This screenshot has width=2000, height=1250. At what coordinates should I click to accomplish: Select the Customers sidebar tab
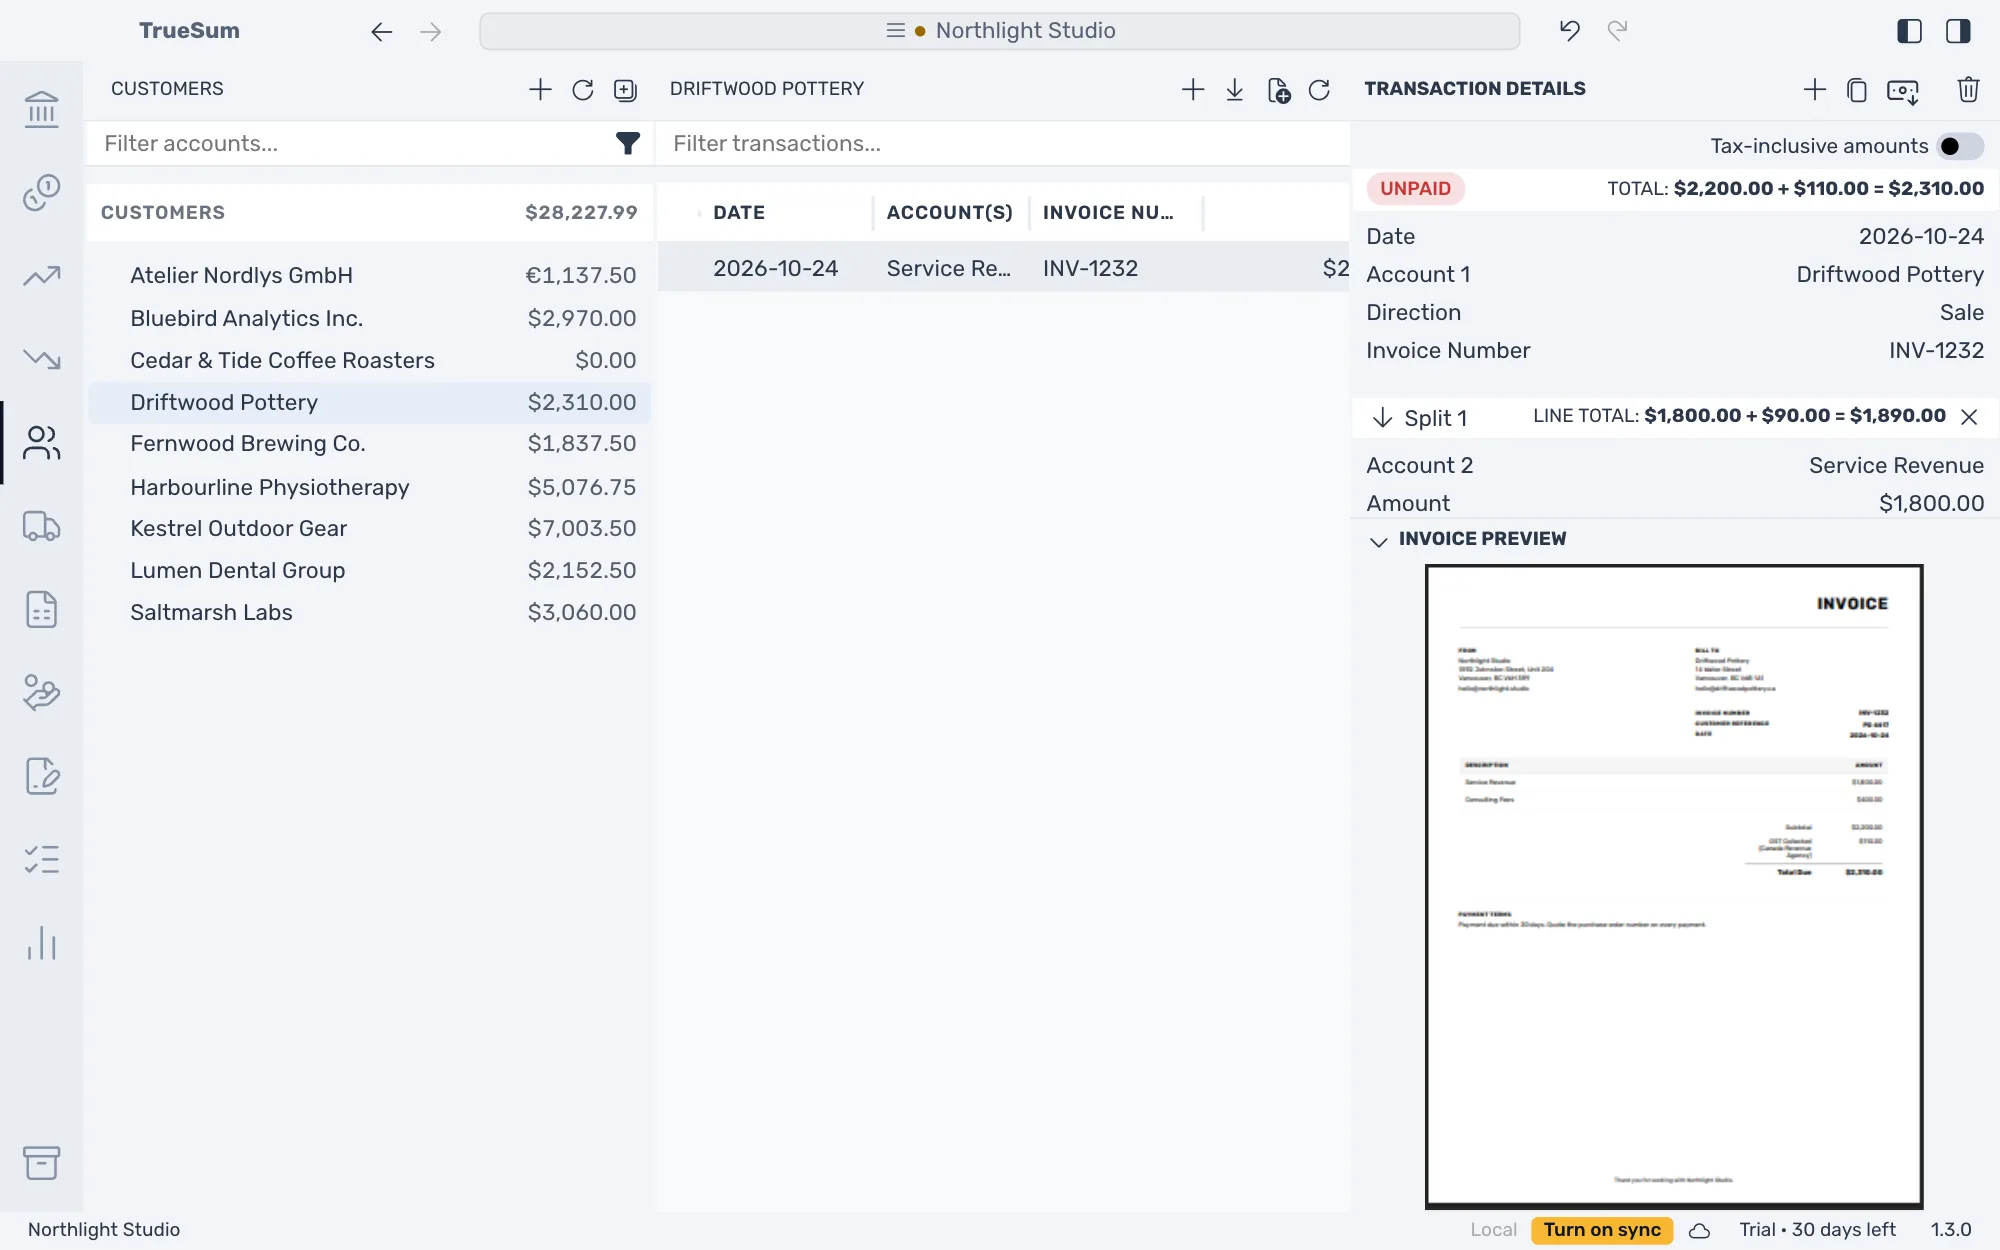[41, 442]
